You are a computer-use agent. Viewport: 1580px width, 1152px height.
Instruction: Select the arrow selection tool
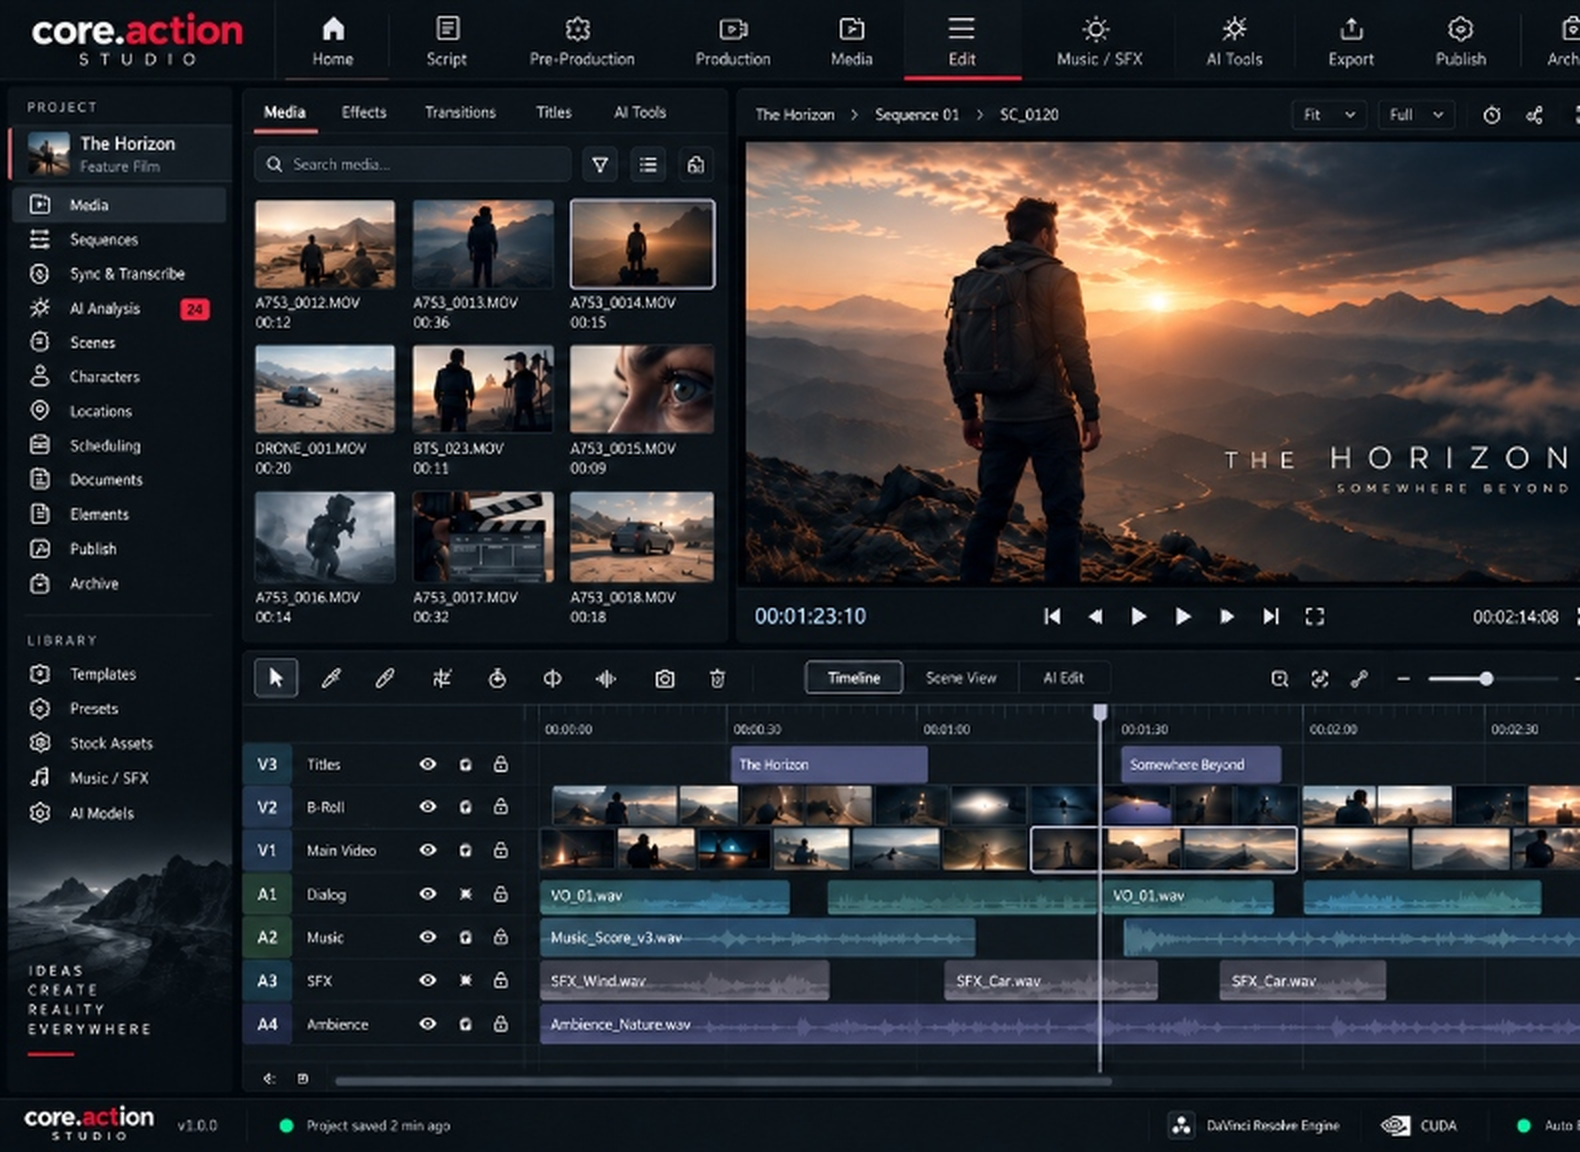(x=276, y=678)
